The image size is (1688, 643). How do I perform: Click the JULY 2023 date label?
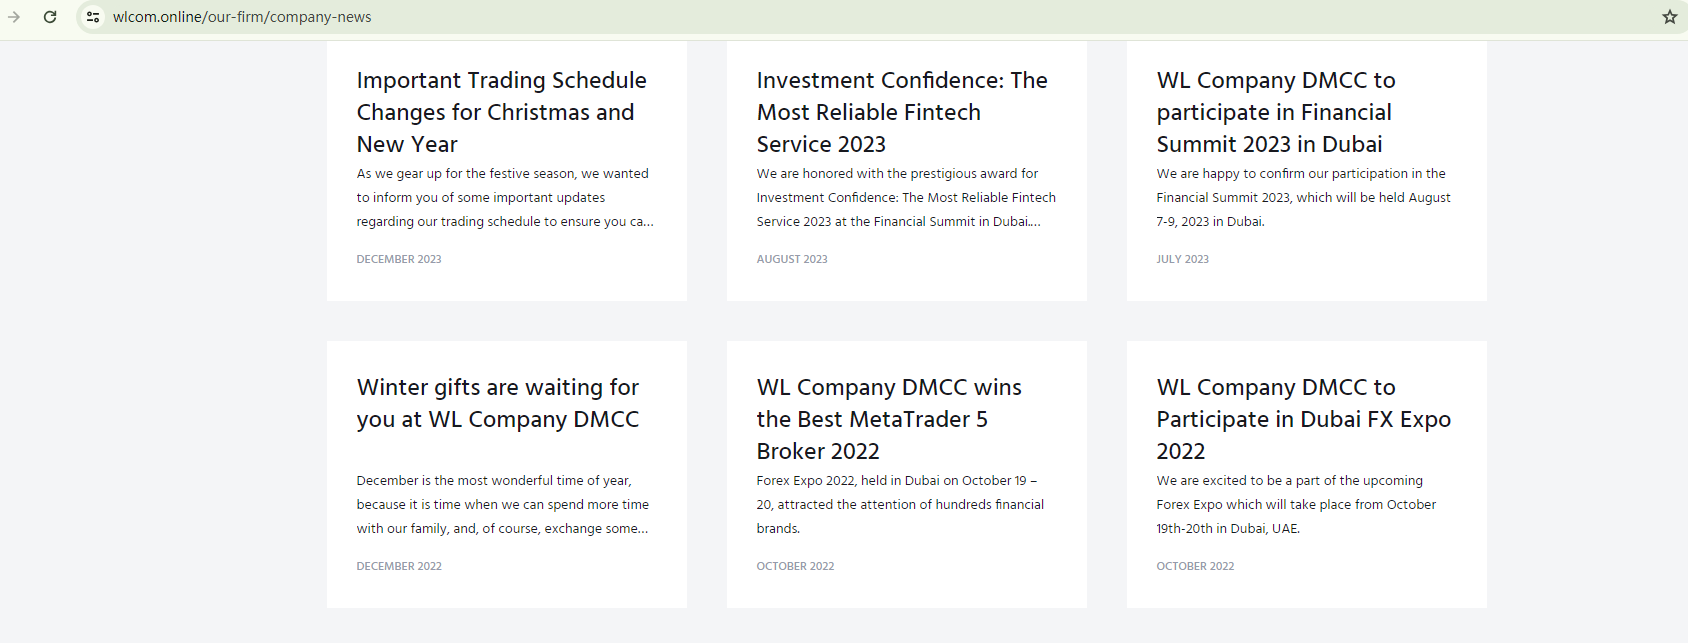(1182, 259)
